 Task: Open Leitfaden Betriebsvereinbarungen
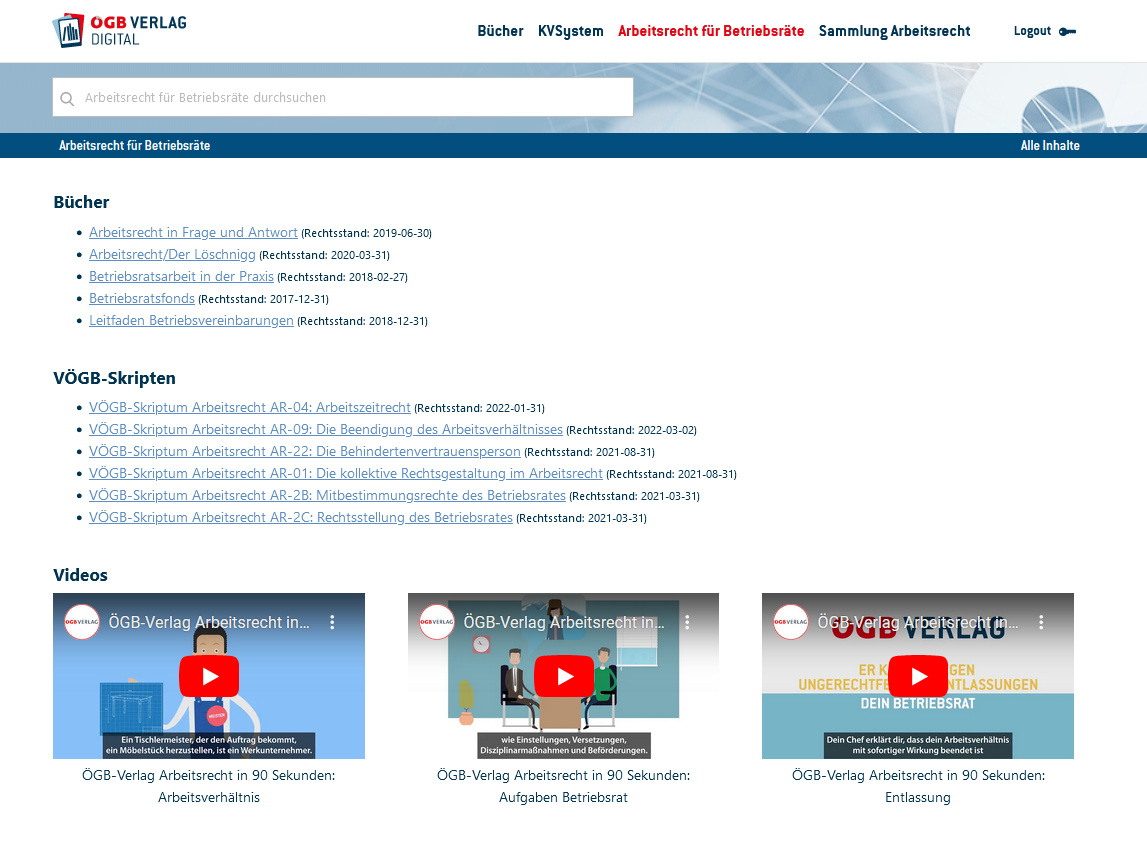(192, 320)
